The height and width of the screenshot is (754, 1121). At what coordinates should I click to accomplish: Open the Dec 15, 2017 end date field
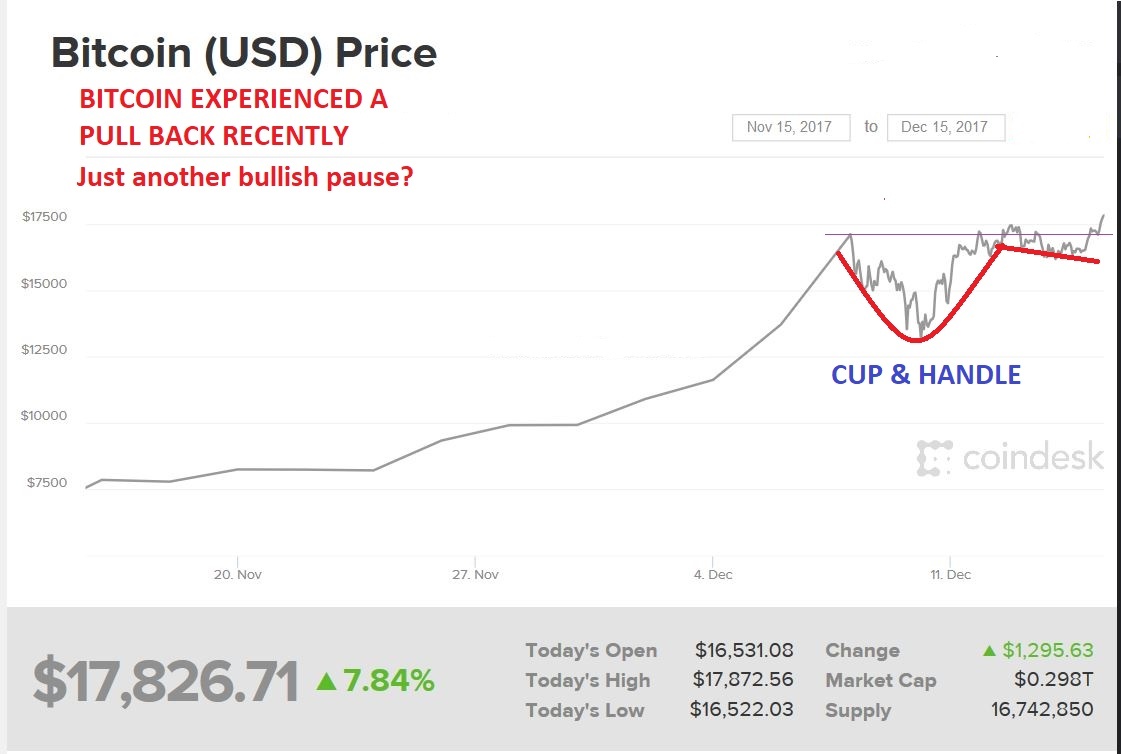(945, 127)
